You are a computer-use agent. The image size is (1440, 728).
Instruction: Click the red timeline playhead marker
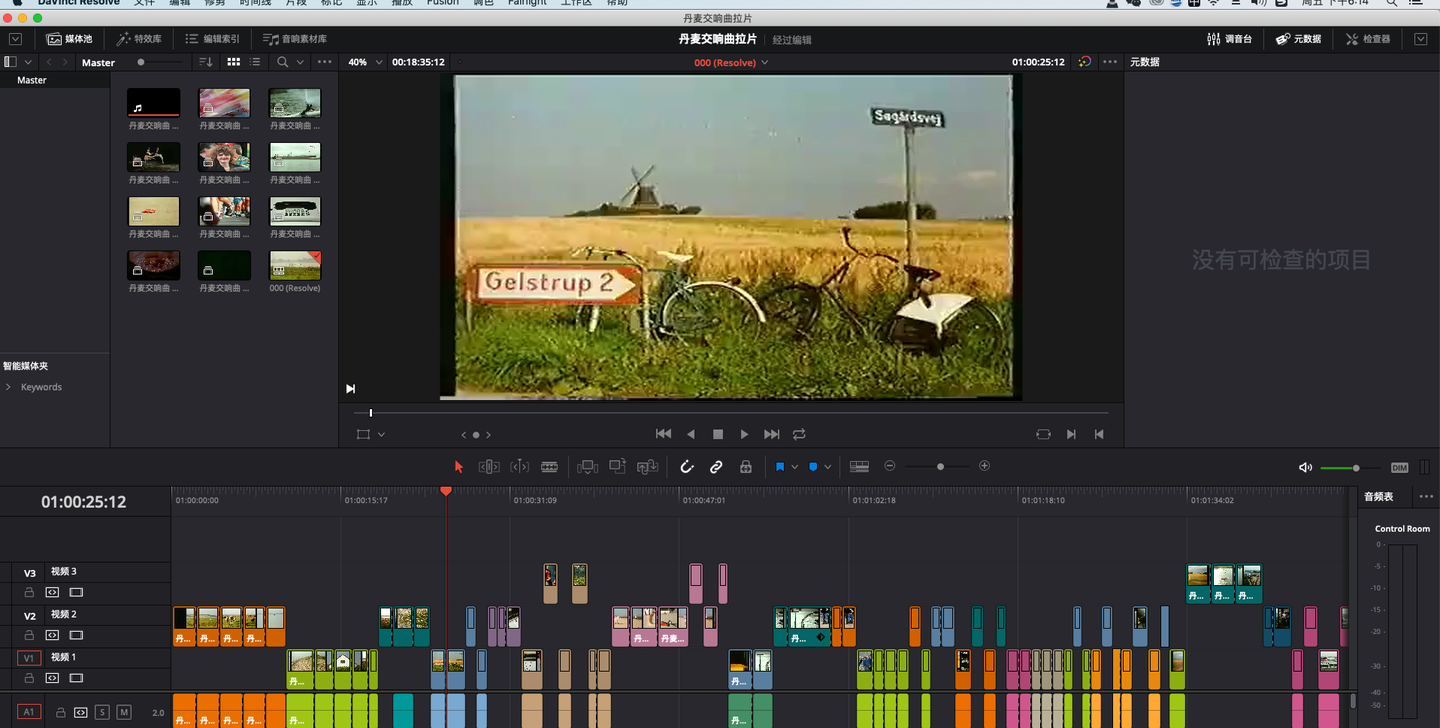pyautogui.click(x=446, y=491)
